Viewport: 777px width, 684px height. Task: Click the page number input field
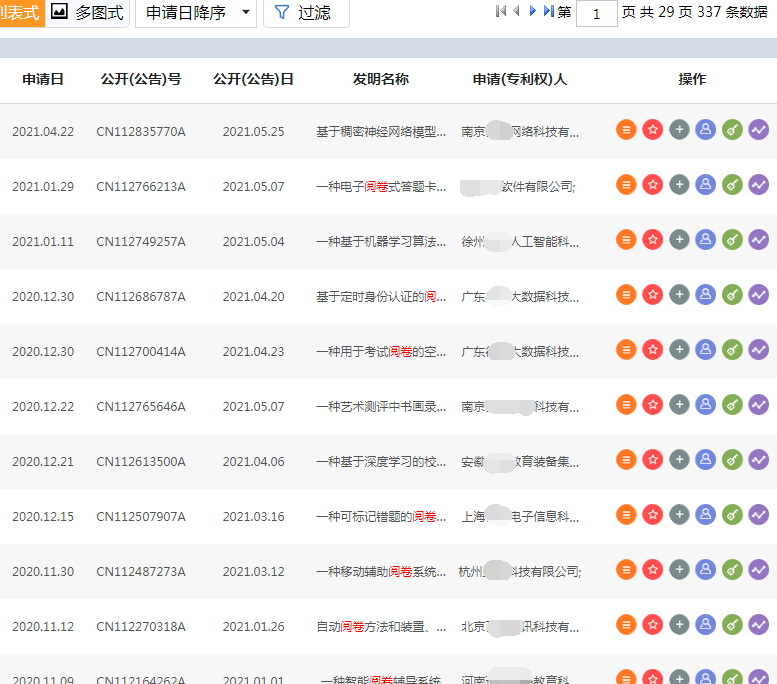coord(597,13)
